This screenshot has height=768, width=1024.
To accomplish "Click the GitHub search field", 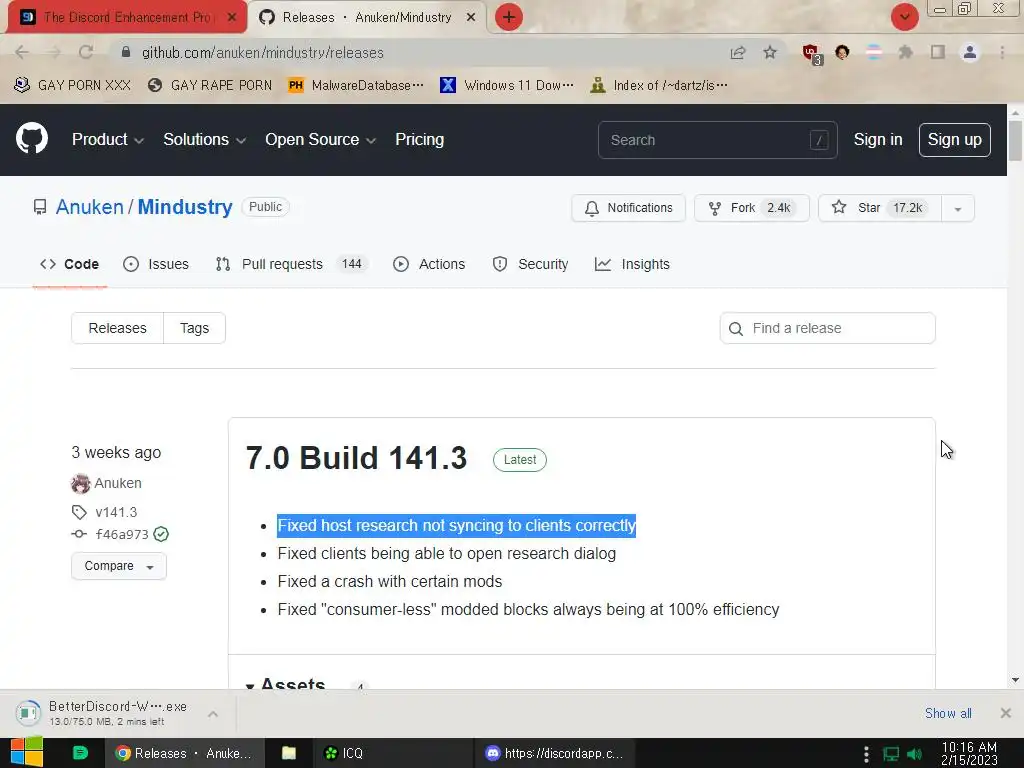I will 717,140.
